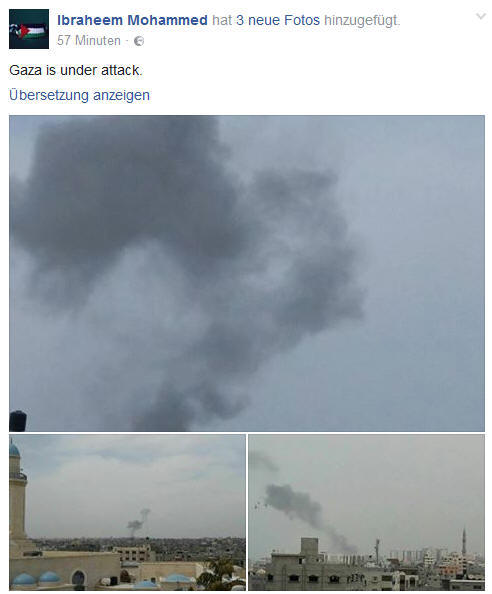View the mosque and distant smoke photo
492x594 pixels.
point(127,512)
